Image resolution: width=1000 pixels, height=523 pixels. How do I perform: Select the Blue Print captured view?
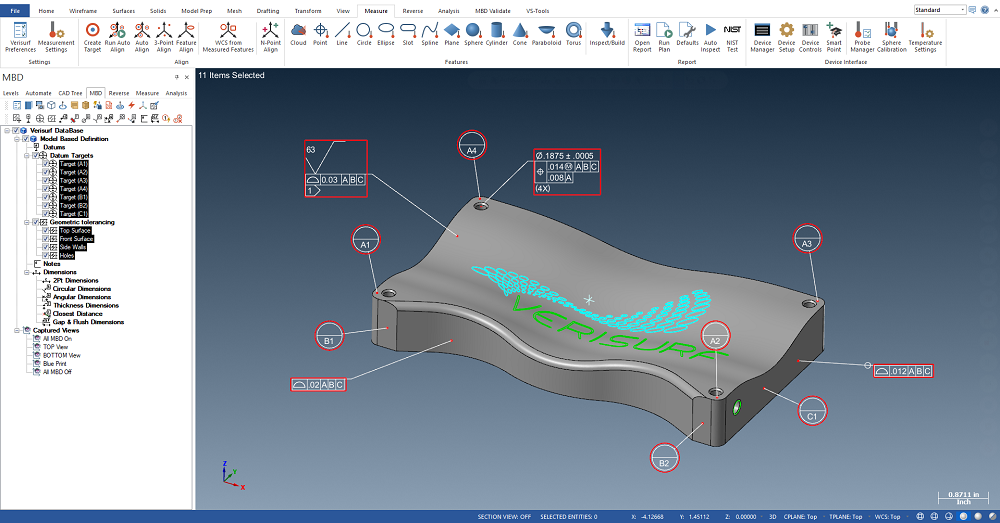click(x=54, y=363)
